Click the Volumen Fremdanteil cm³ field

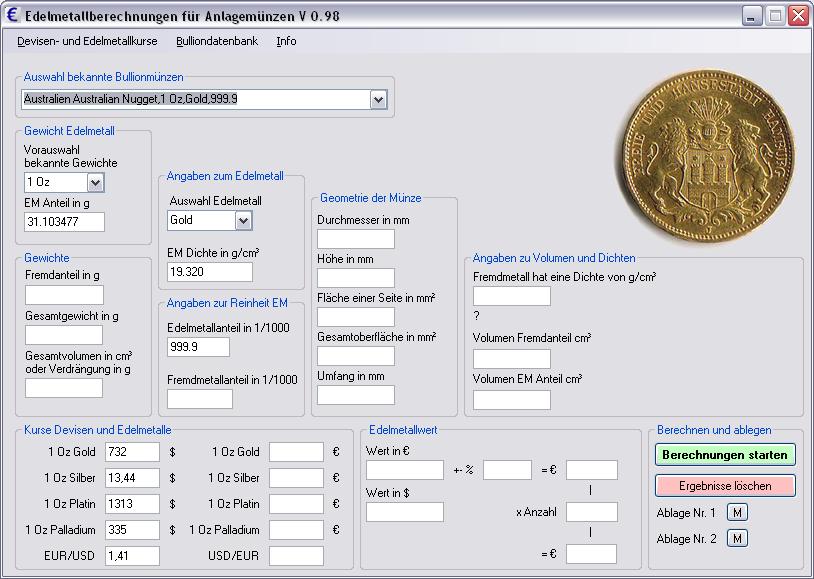coord(512,358)
